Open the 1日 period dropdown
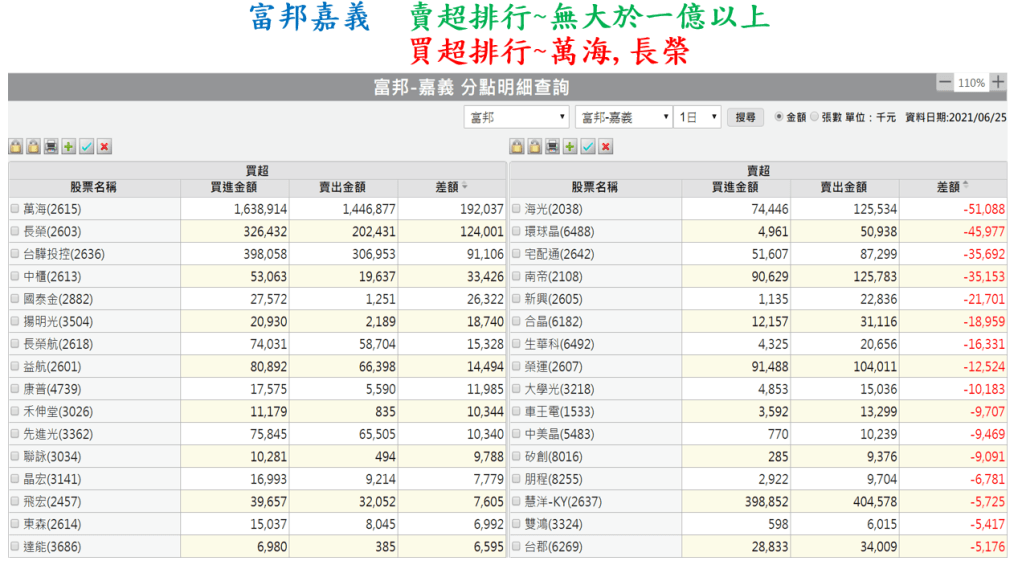The width and height of the screenshot is (1022, 573). 698,117
